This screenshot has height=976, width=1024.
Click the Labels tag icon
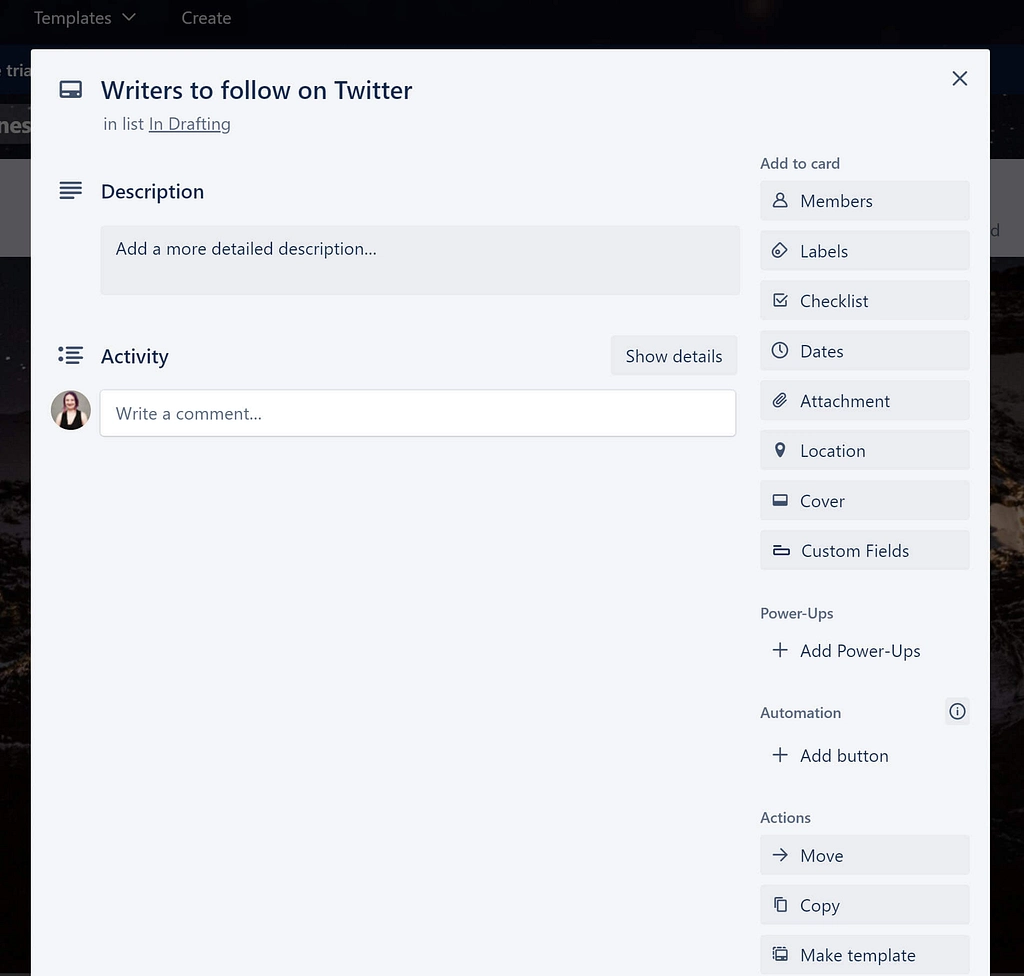[780, 250]
